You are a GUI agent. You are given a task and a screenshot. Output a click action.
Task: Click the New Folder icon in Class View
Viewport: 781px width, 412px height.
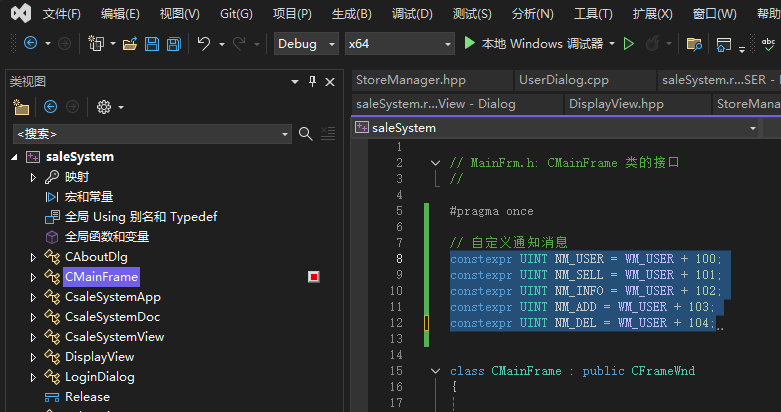(x=21, y=107)
